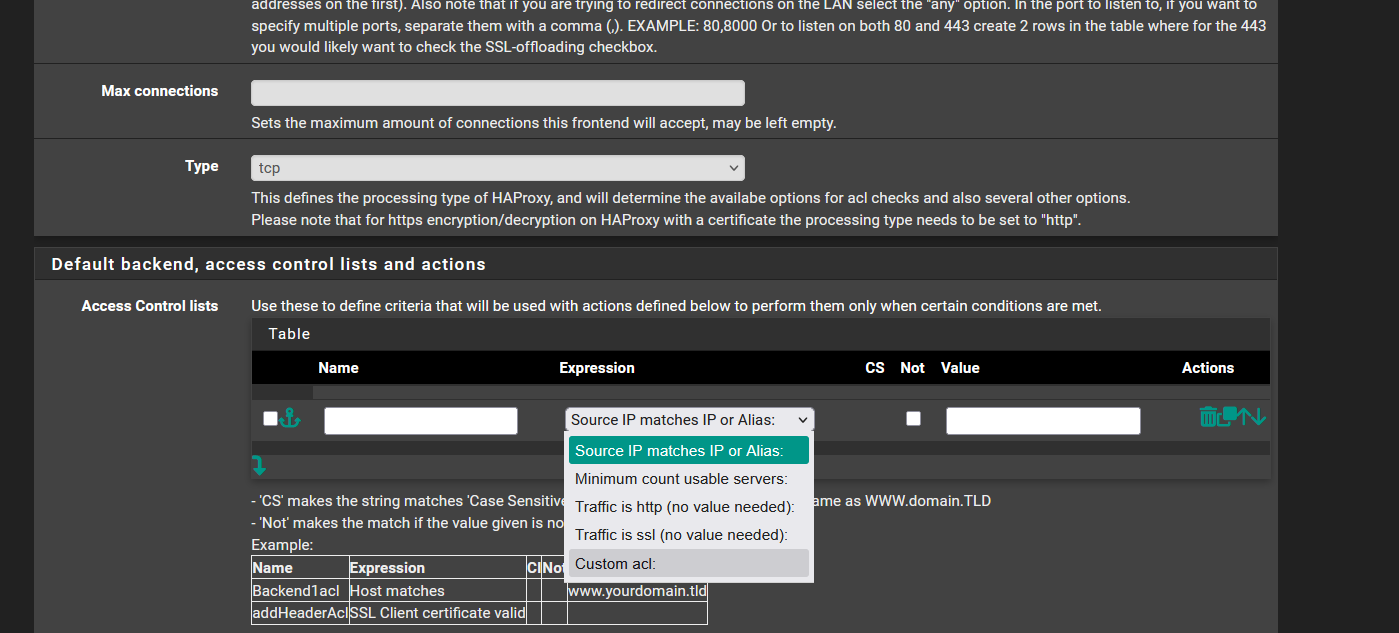Image resolution: width=1399 pixels, height=633 pixels.
Task: Collapse the Expression dropdown in the ACL row
Action: pyautogui.click(x=689, y=420)
